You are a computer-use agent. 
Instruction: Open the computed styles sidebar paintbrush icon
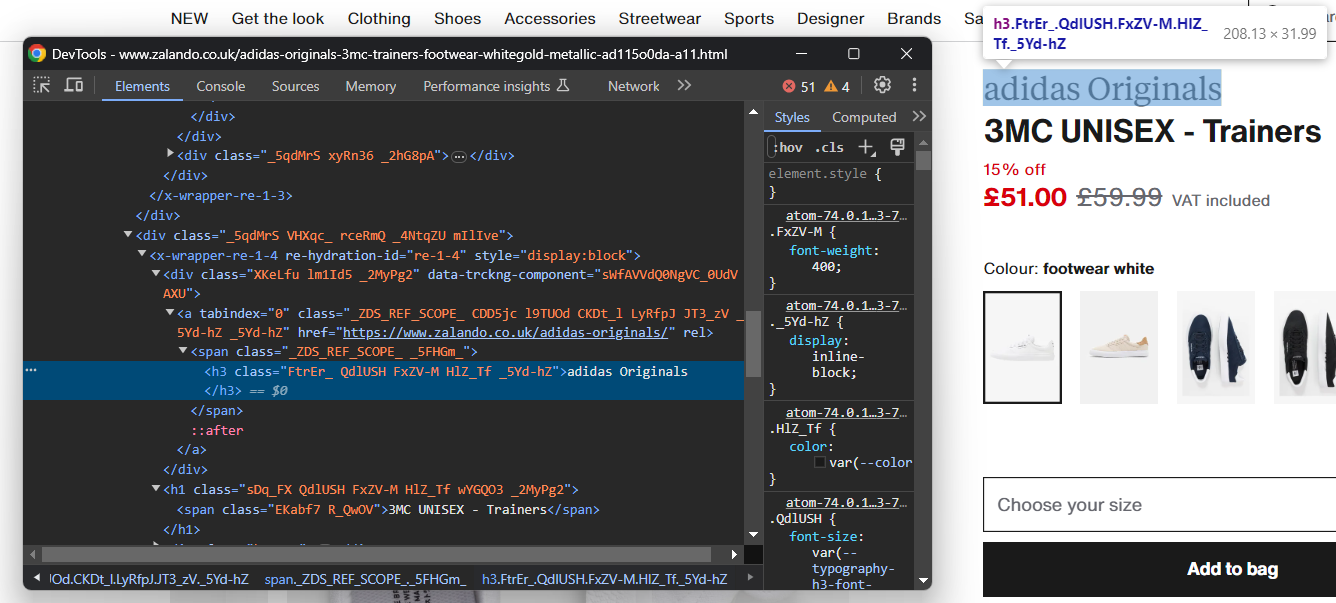897,147
